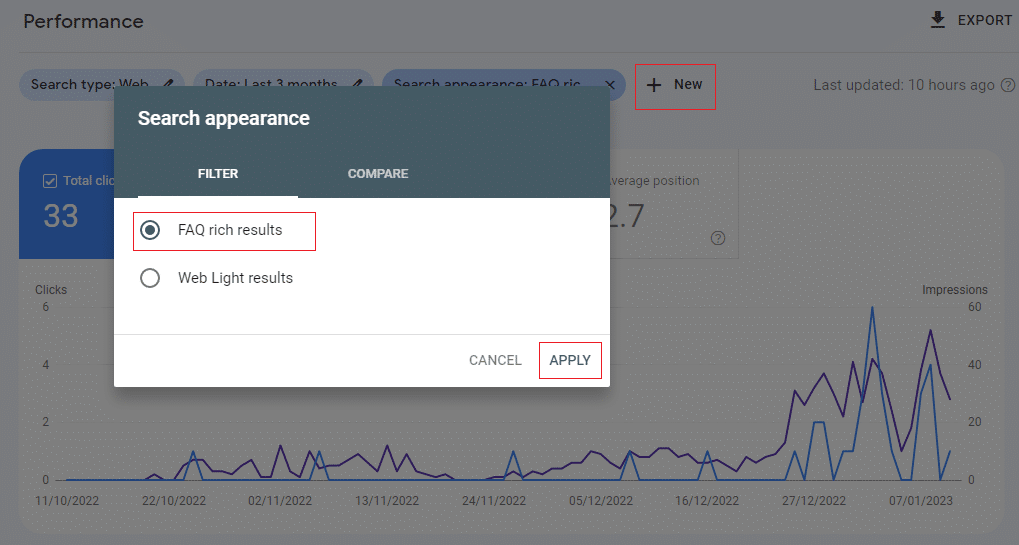Screen dimensions: 1019x545
Task: Switch to the COMPARE tab
Action: coord(378,174)
